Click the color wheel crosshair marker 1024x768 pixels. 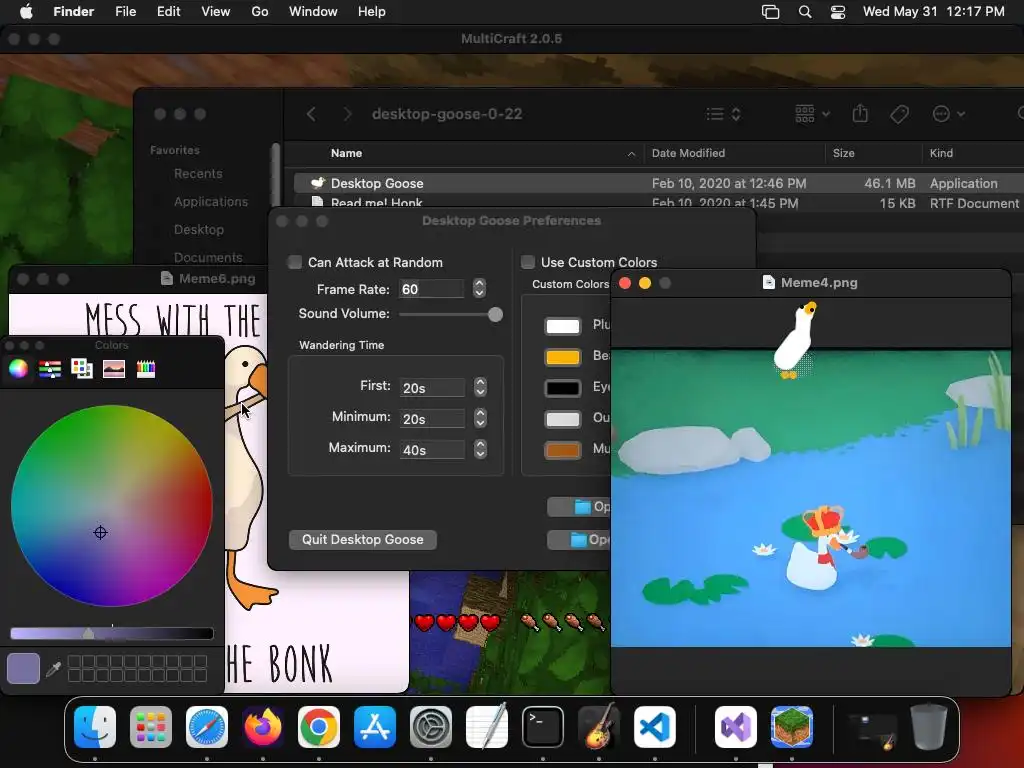pos(100,533)
